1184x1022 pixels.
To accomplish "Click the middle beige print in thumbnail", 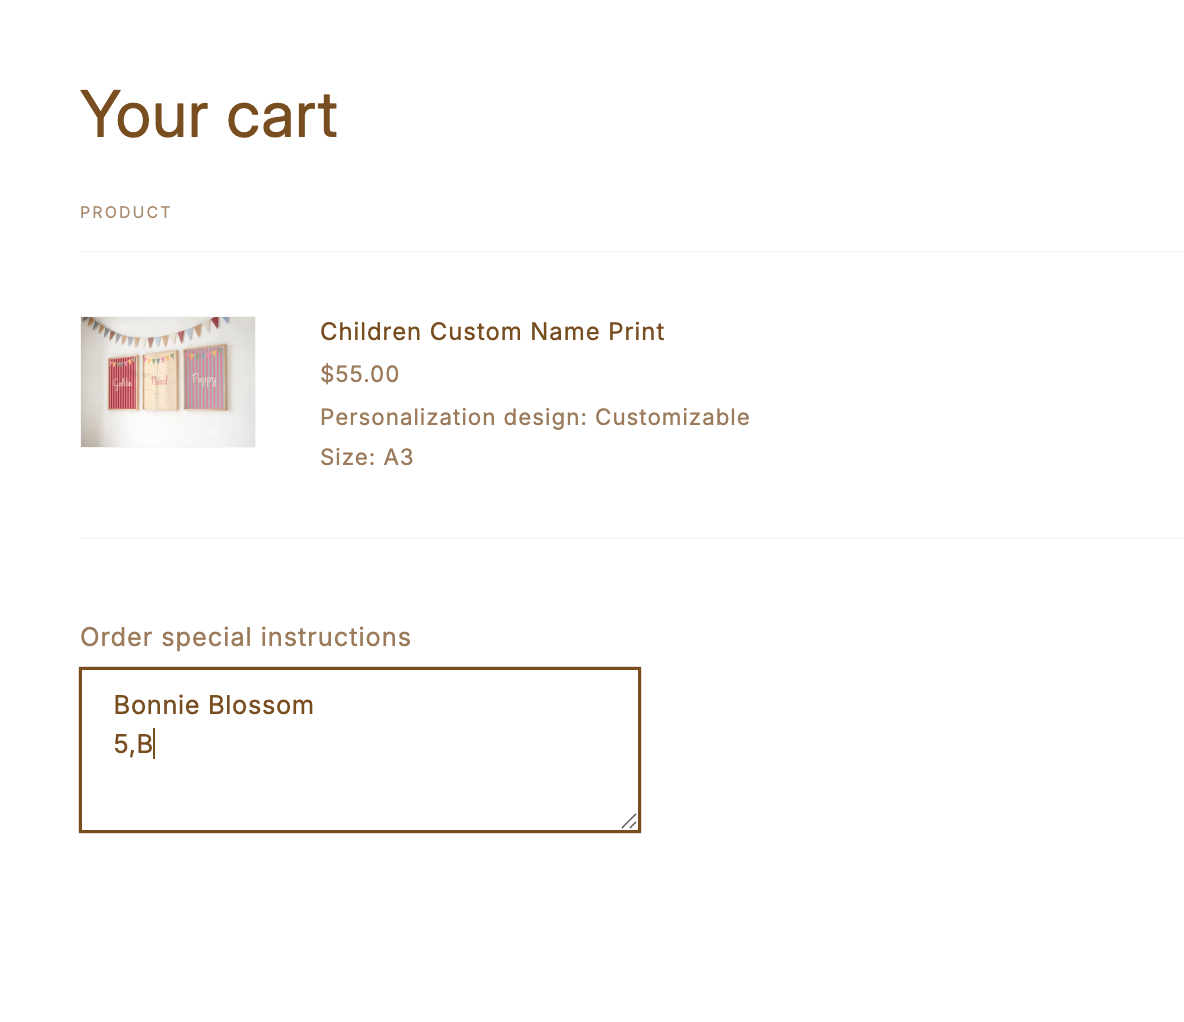I will pos(160,381).
